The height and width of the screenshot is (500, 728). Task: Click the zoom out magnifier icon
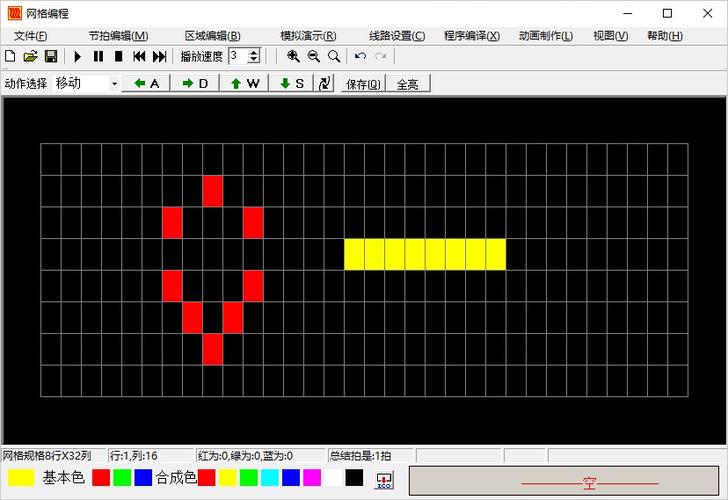tap(313, 57)
